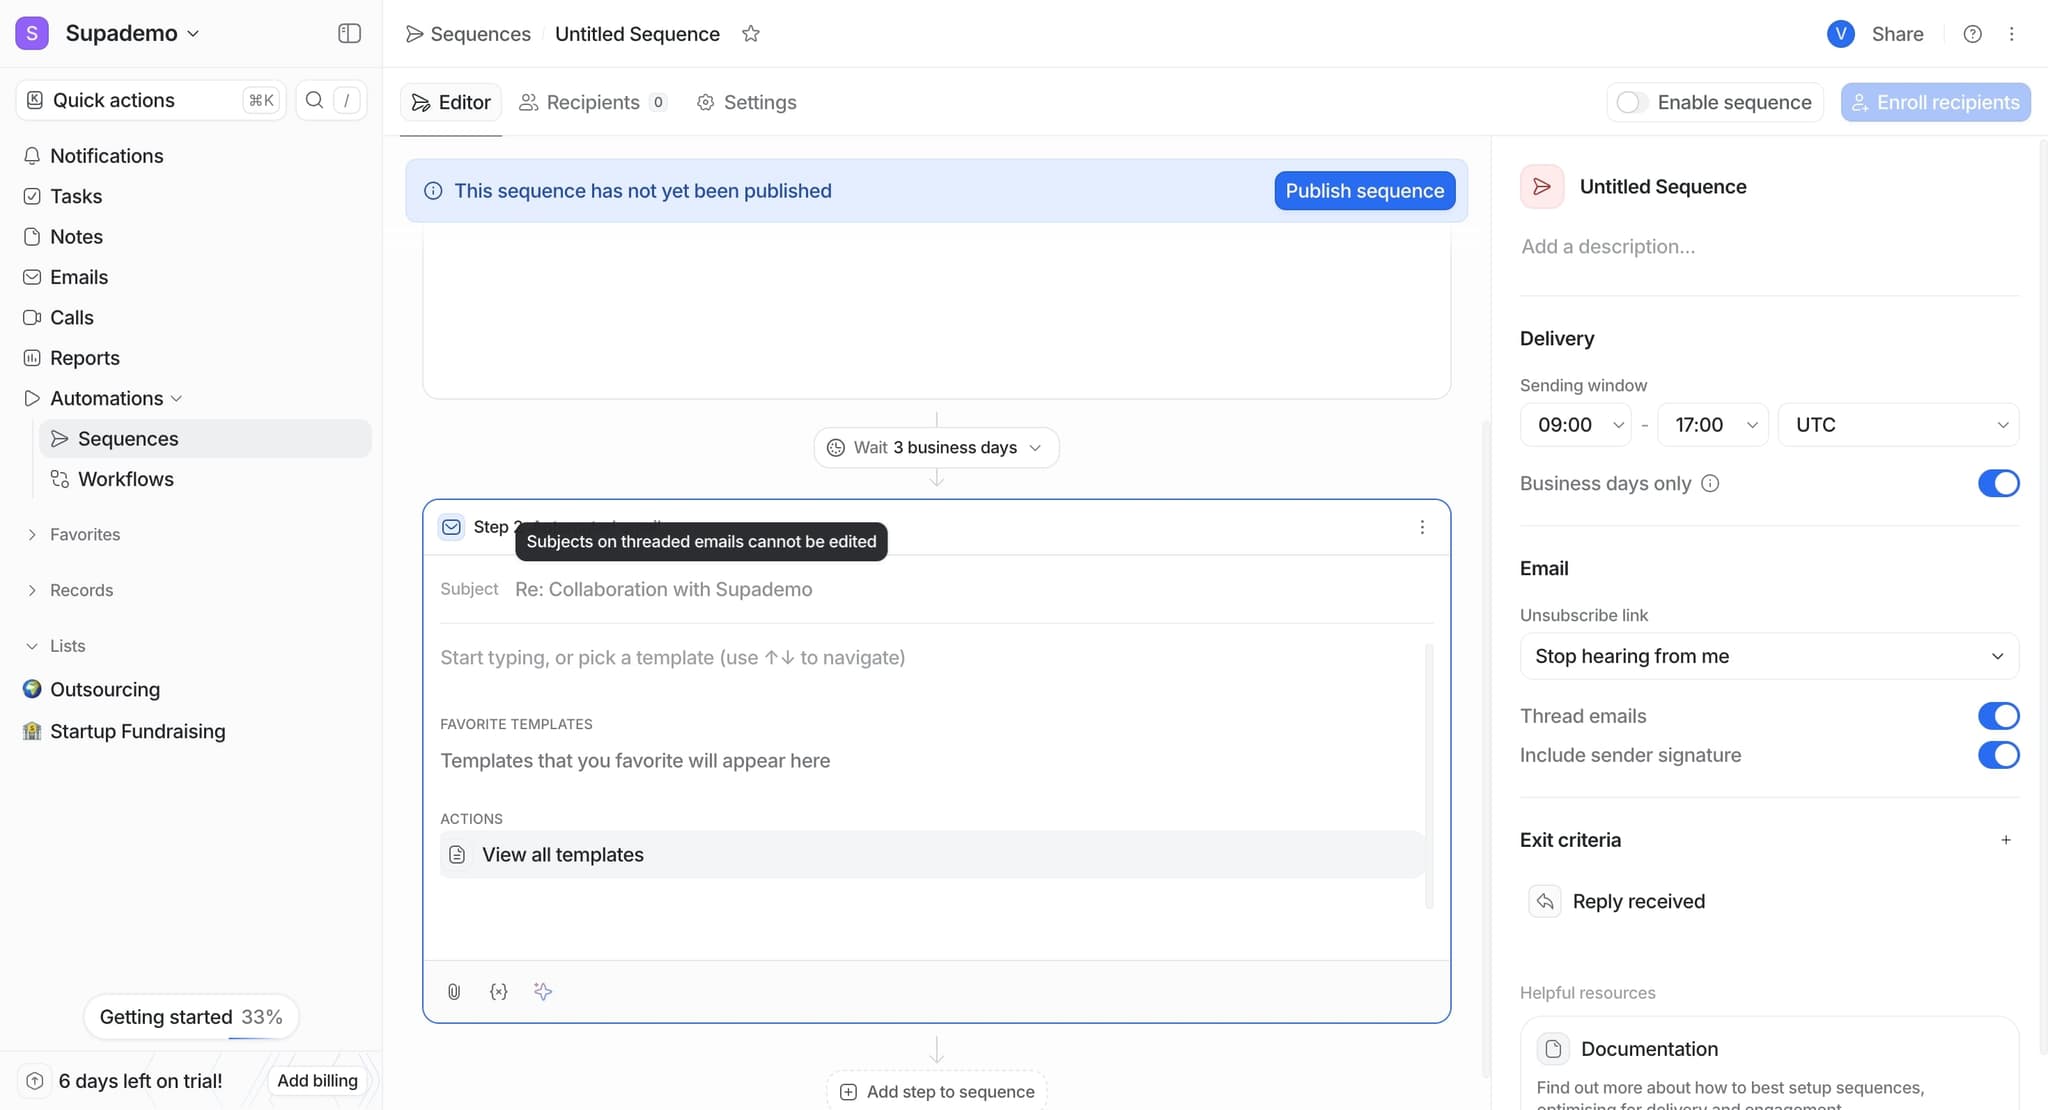Check Getting started 33% progress
This screenshot has height=1110, width=2048.
[191, 1016]
